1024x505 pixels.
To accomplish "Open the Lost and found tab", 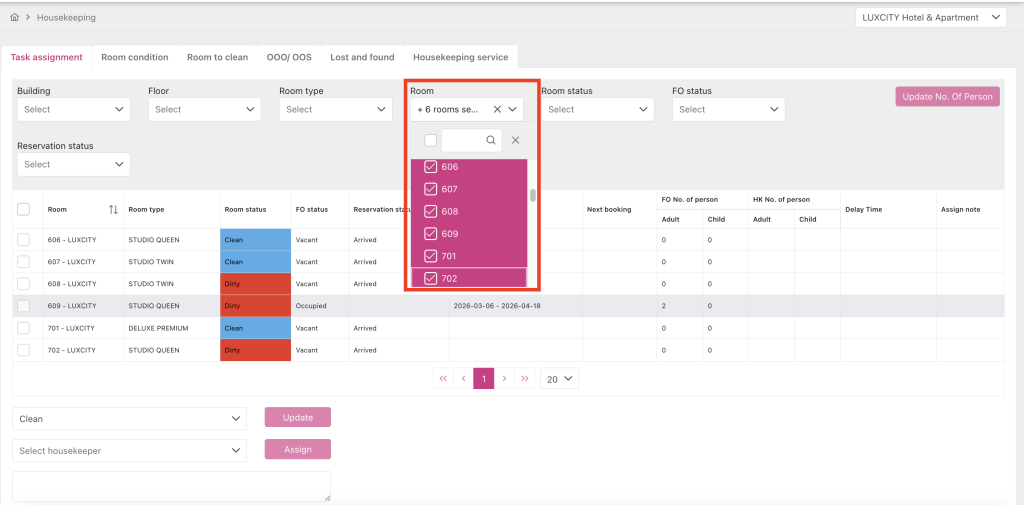I will (x=362, y=58).
